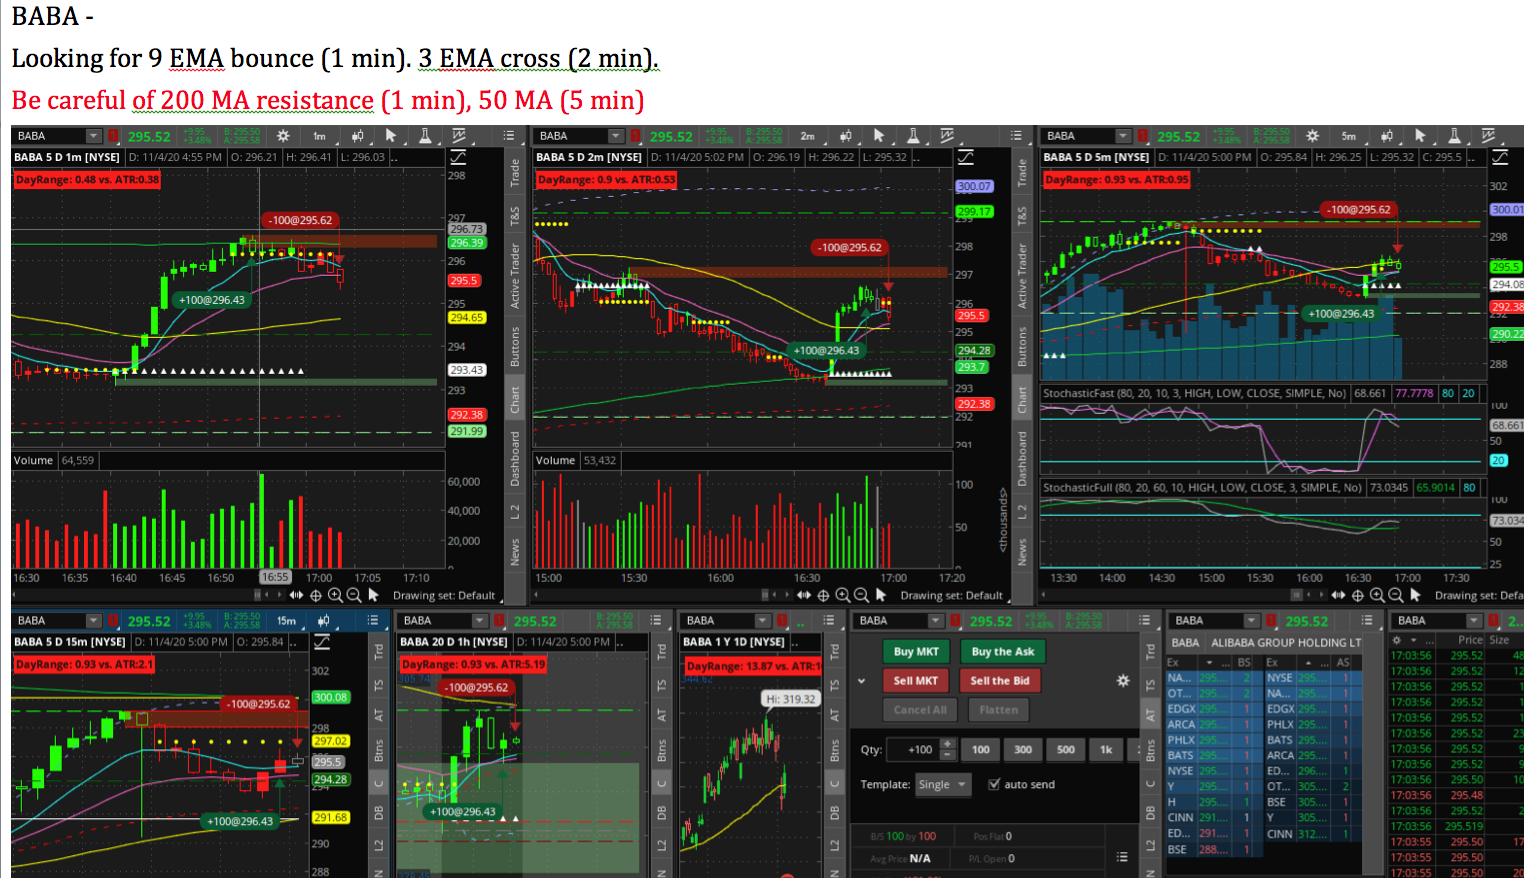Collapse Active Trader buttons with chevron
This screenshot has height=878, width=1524.
click(861, 681)
